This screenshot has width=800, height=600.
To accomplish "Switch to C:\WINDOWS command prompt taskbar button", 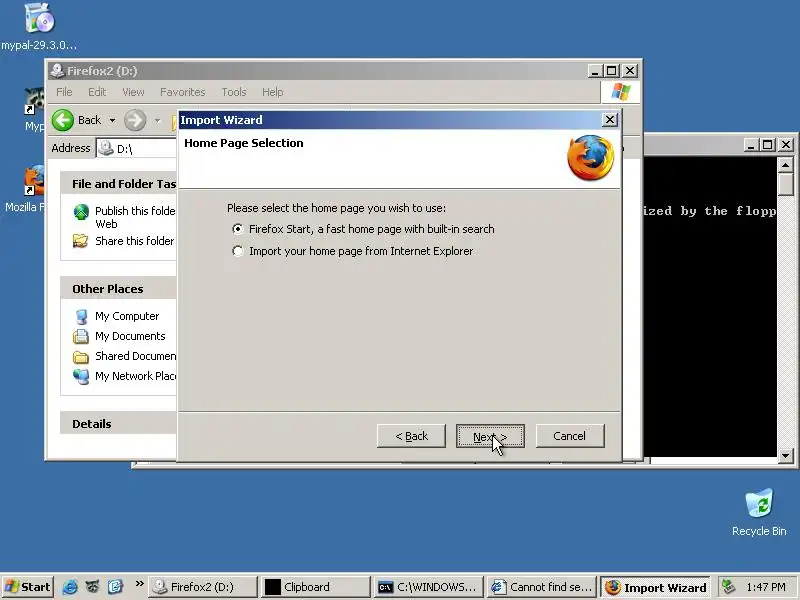I will pyautogui.click(x=429, y=587).
